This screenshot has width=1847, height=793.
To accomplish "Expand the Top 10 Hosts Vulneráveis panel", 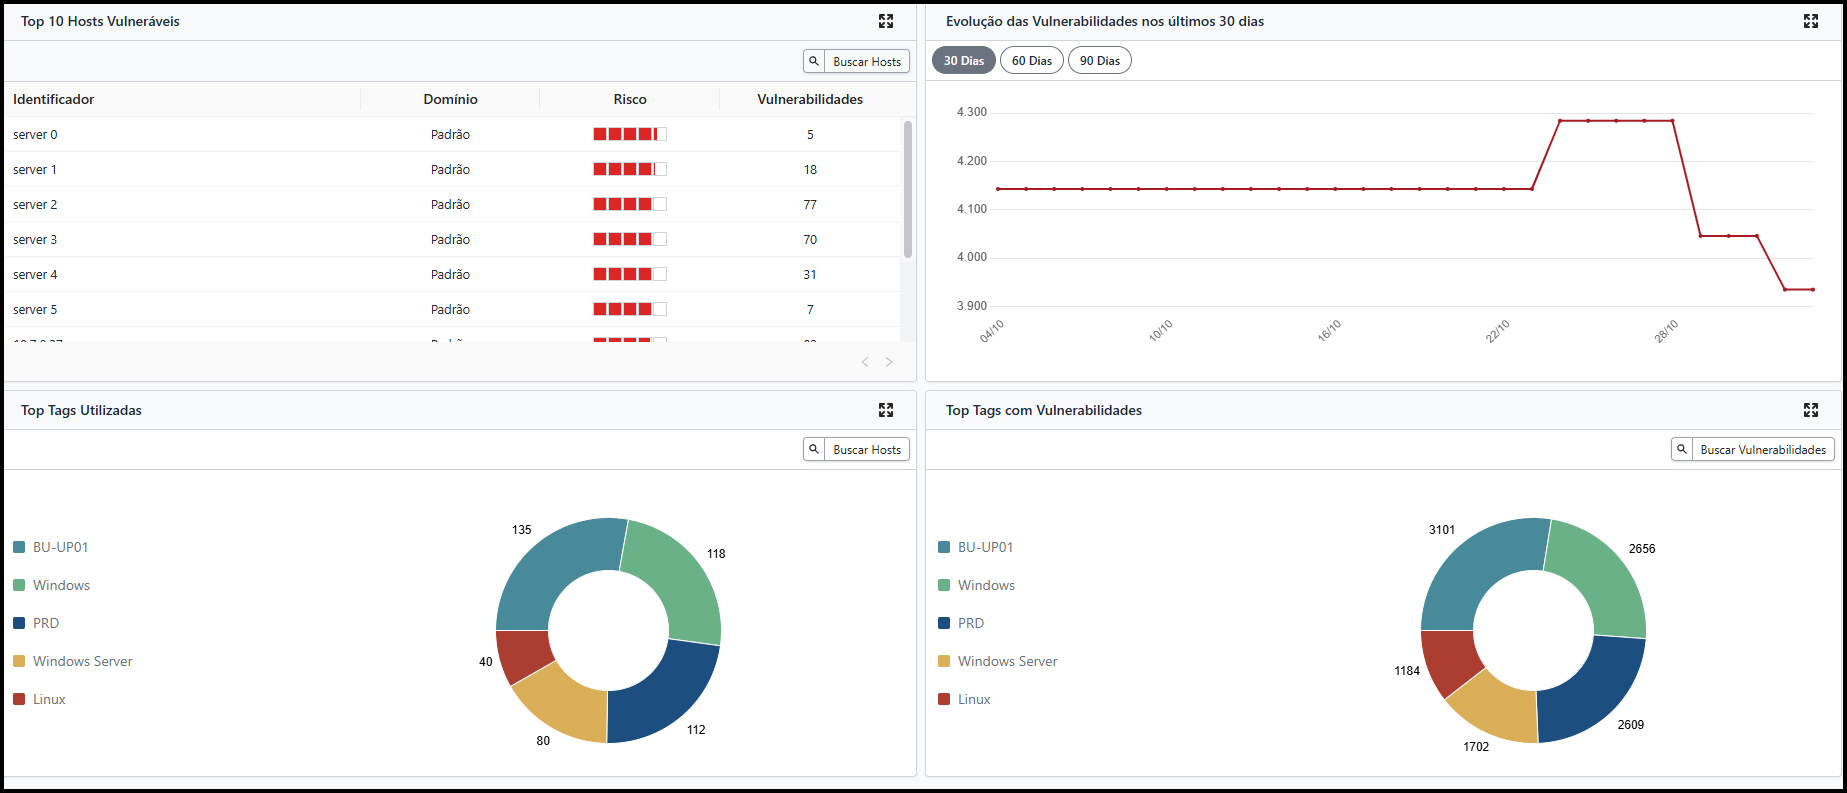I will pyautogui.click(x=885, y=21).
